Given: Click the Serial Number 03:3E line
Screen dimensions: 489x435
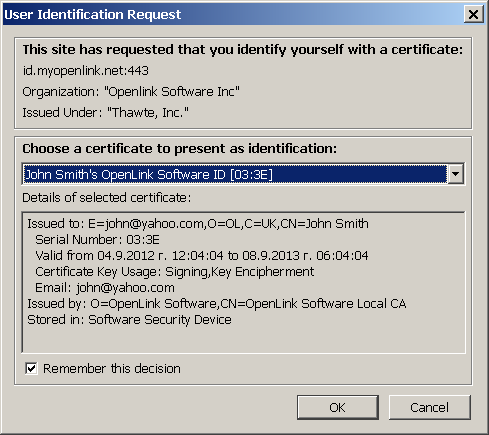Looking at the screenshot, I should tap(97, 240).
